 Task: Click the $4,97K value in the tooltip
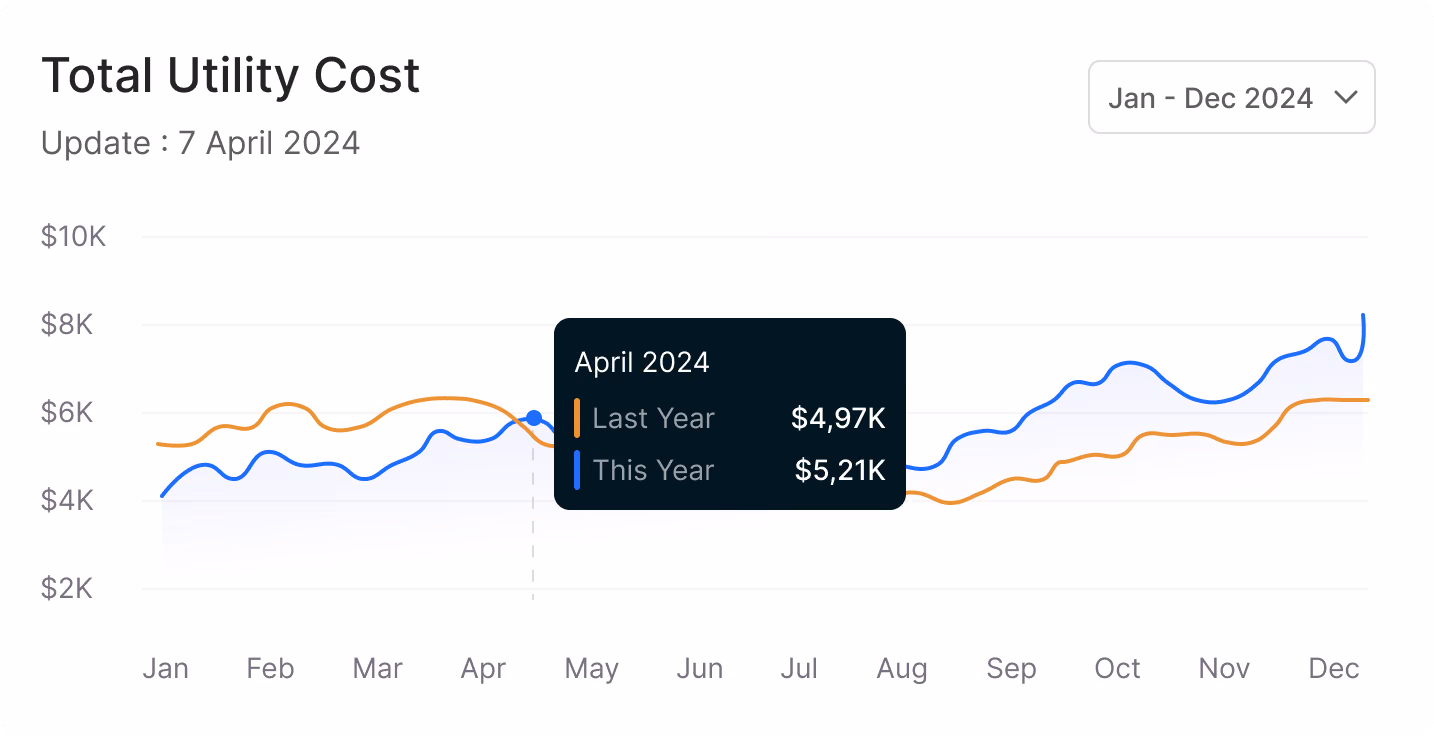click(838, 418)
